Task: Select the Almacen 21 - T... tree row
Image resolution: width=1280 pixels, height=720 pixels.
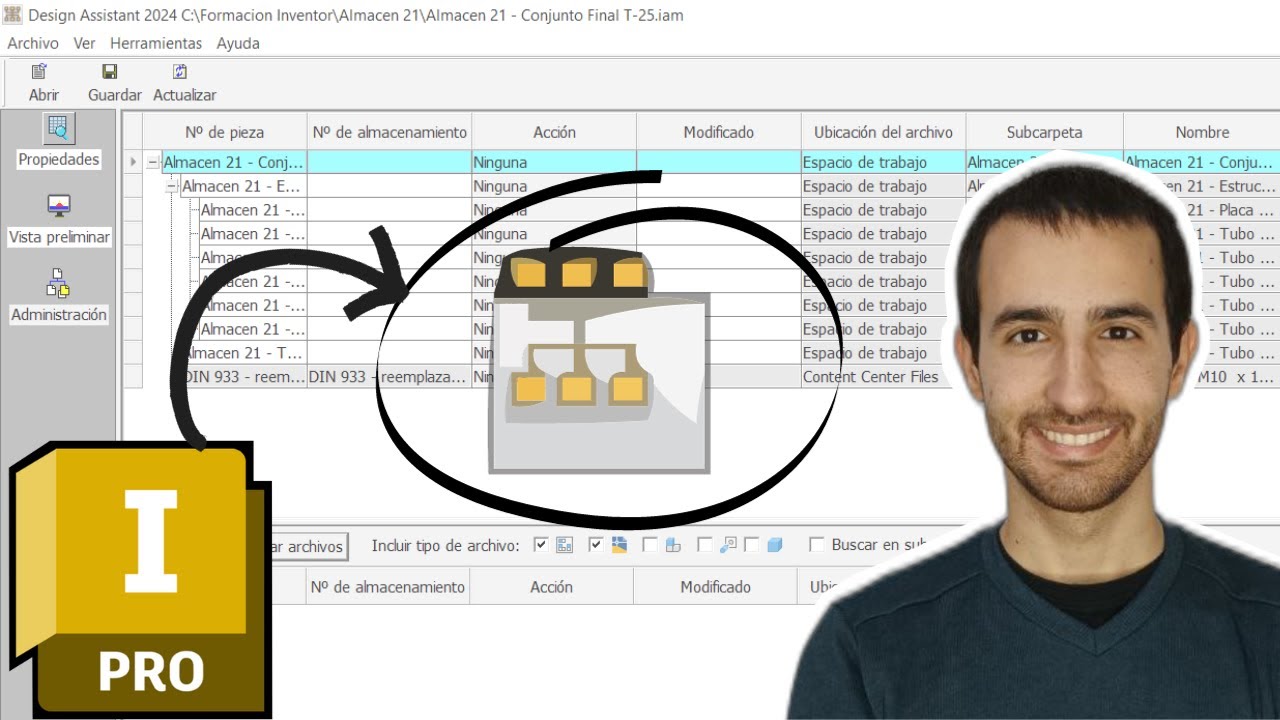Action: 243,353
